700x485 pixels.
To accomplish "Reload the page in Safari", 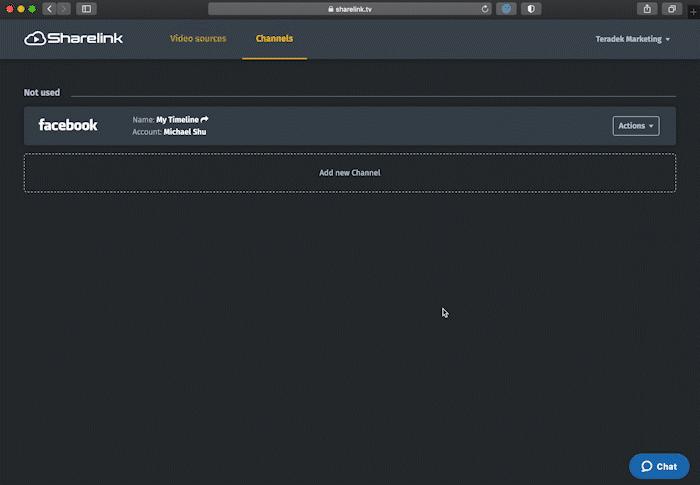I will [x=486, y=8].
